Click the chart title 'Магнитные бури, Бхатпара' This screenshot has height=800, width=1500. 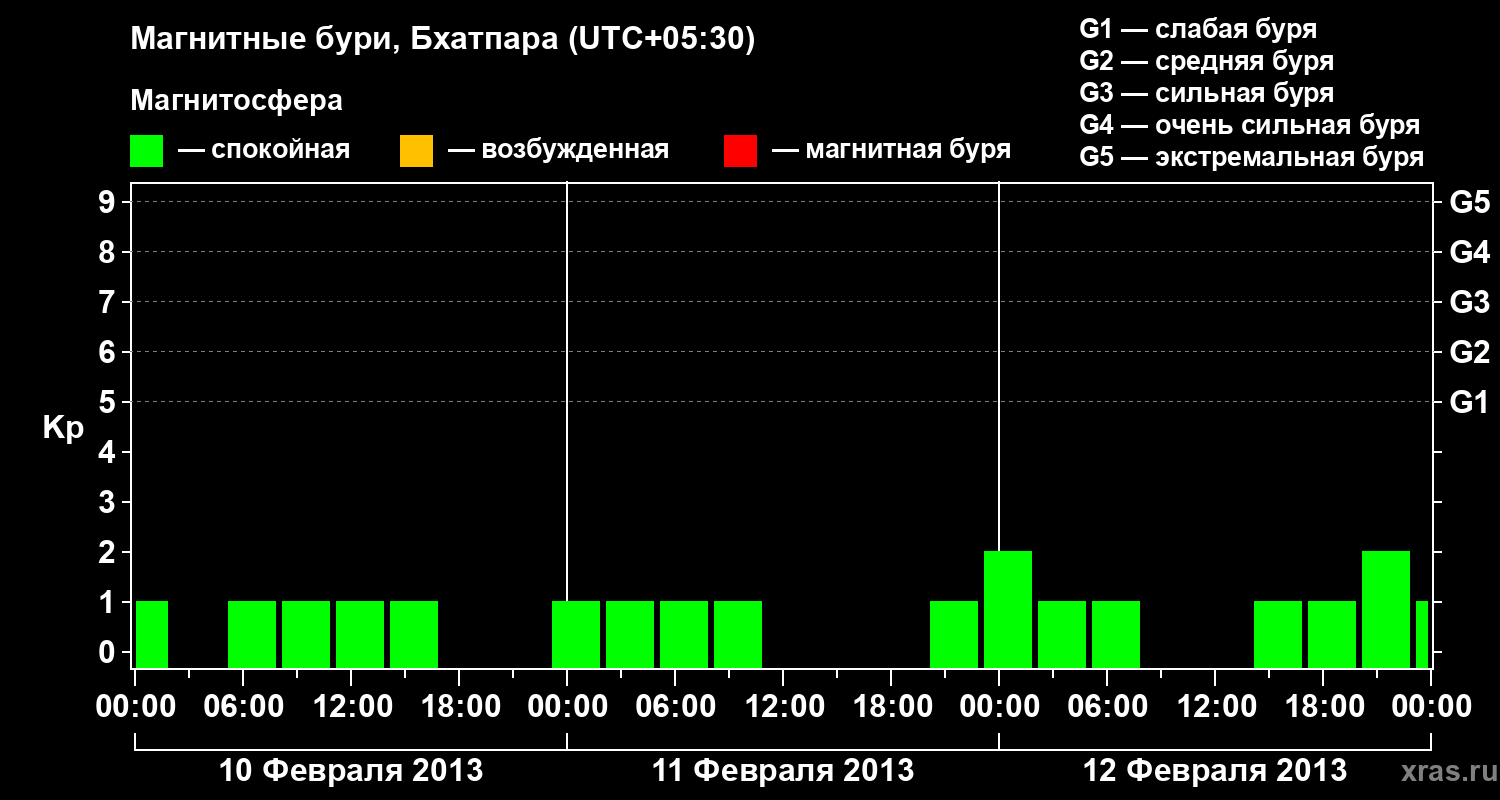click(x=344, y=41)
